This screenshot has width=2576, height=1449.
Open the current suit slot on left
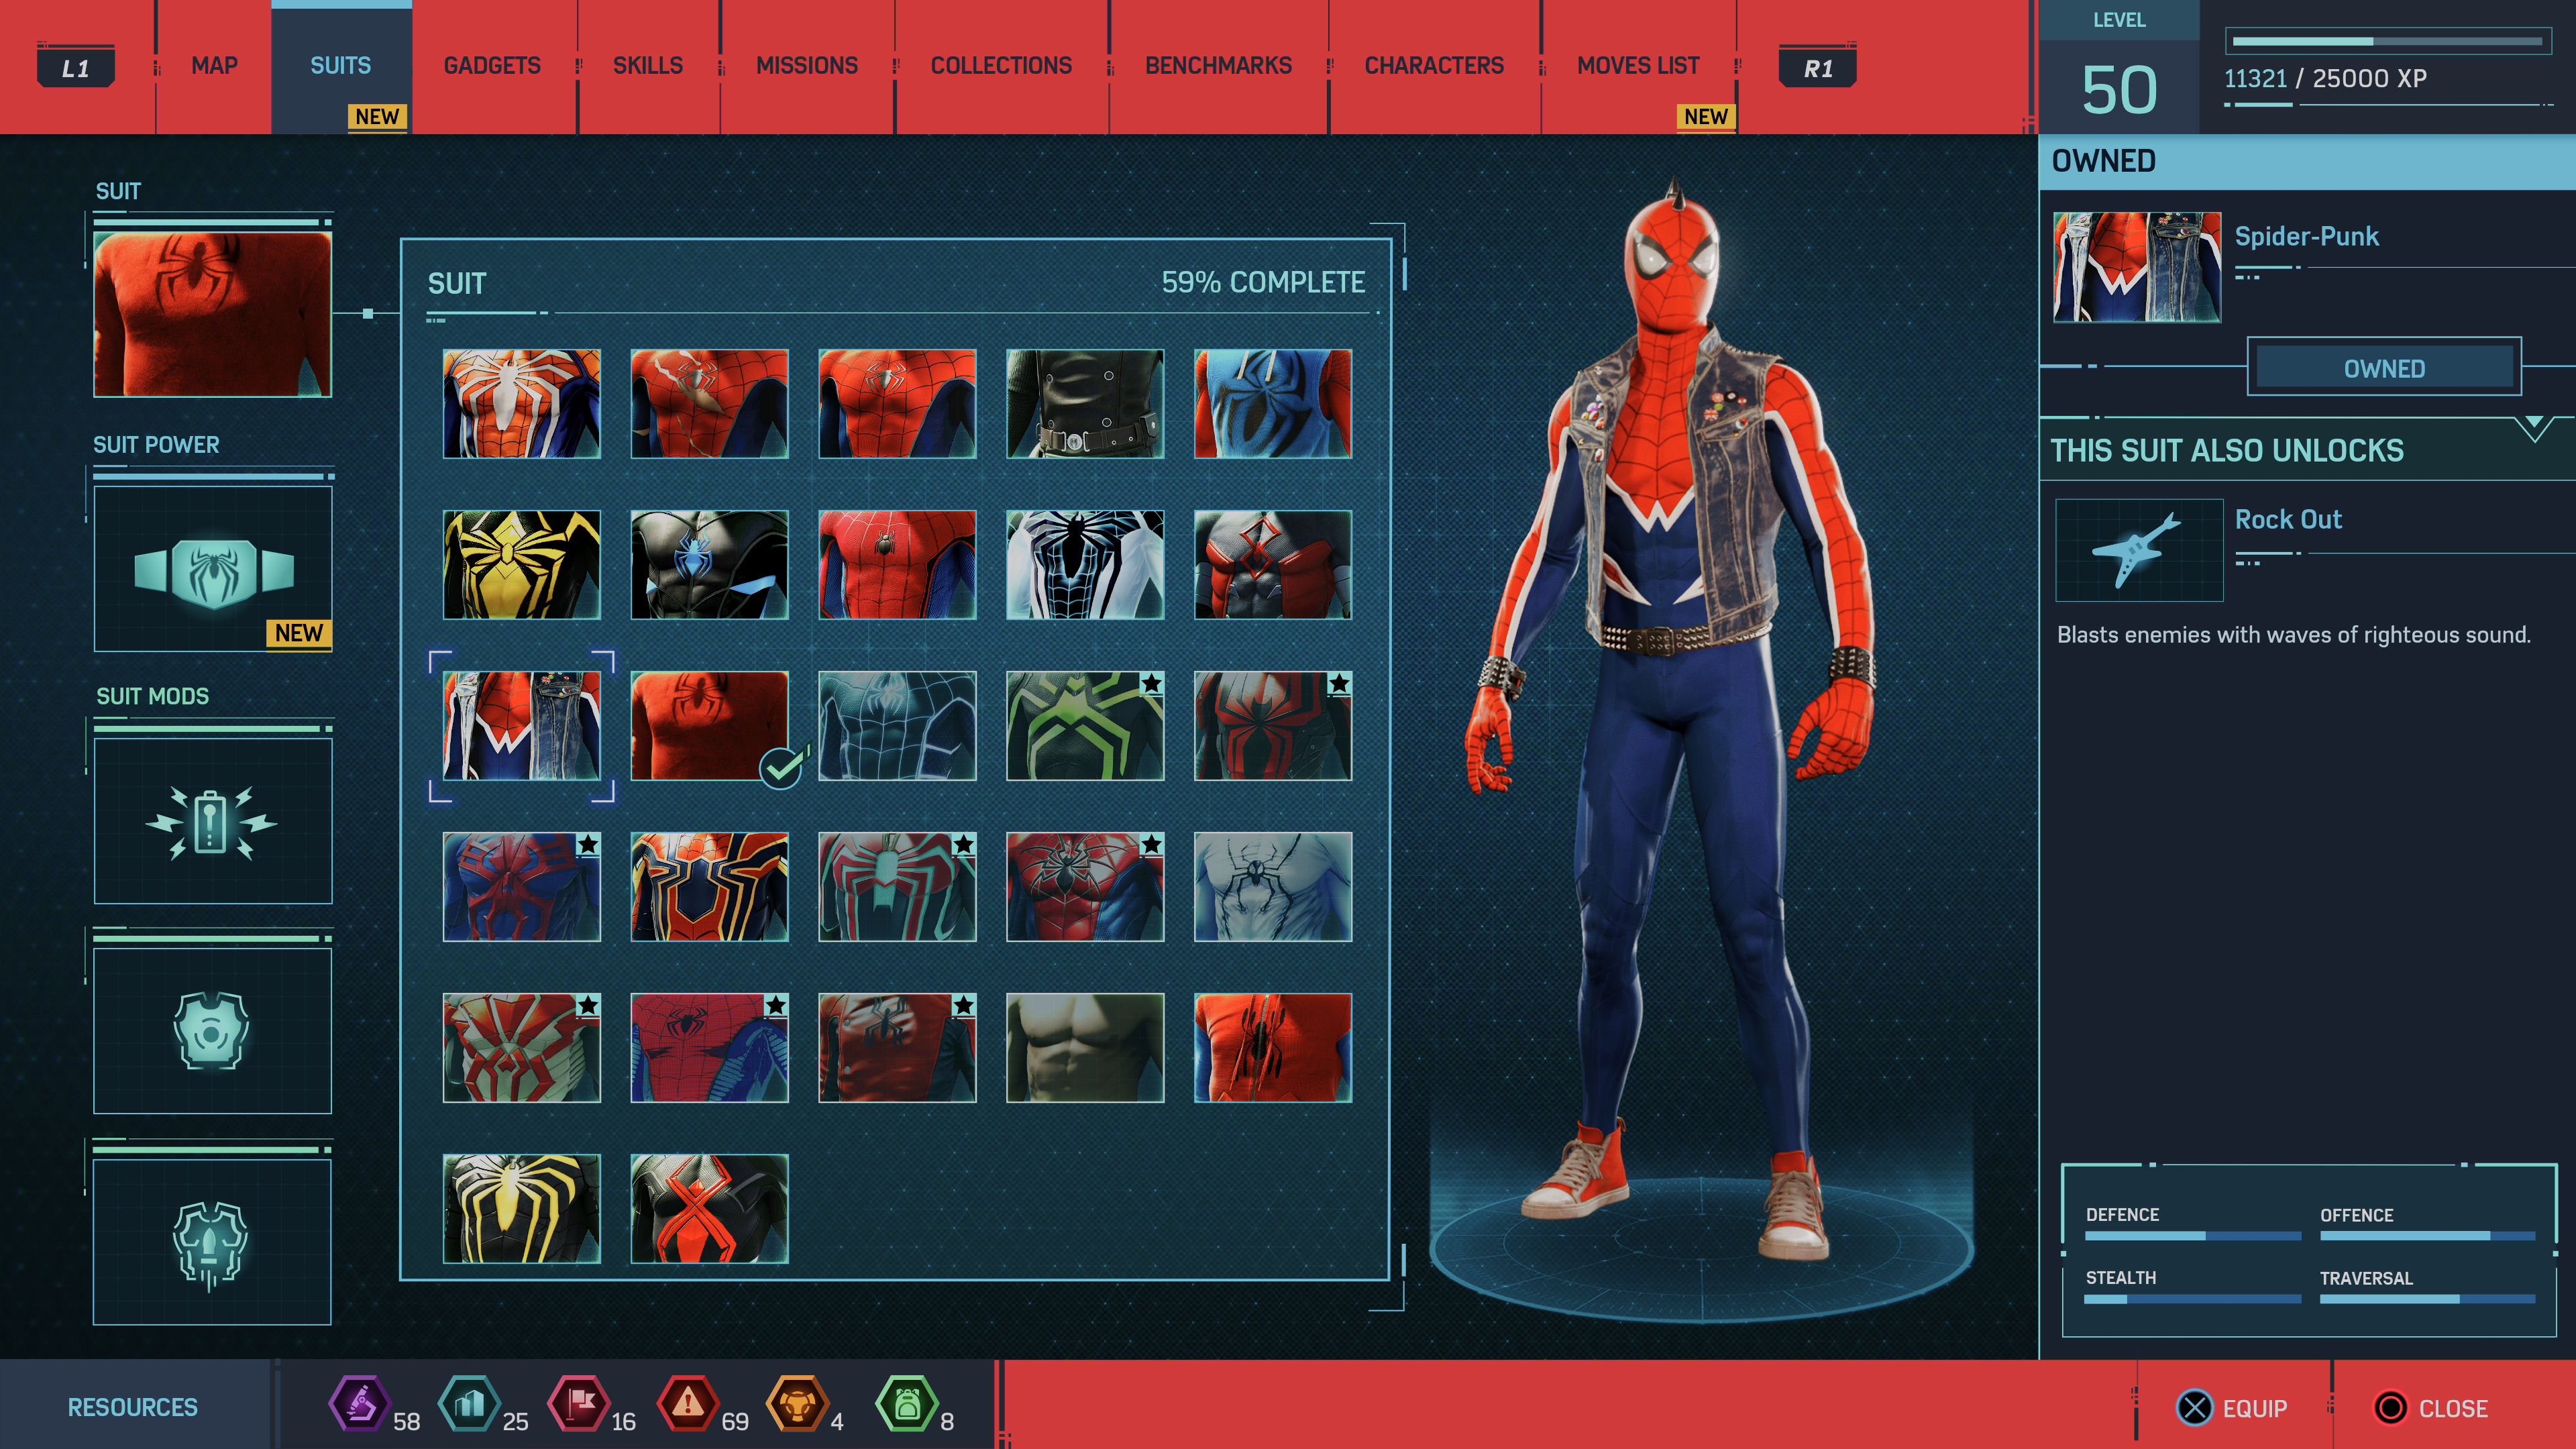213,314
